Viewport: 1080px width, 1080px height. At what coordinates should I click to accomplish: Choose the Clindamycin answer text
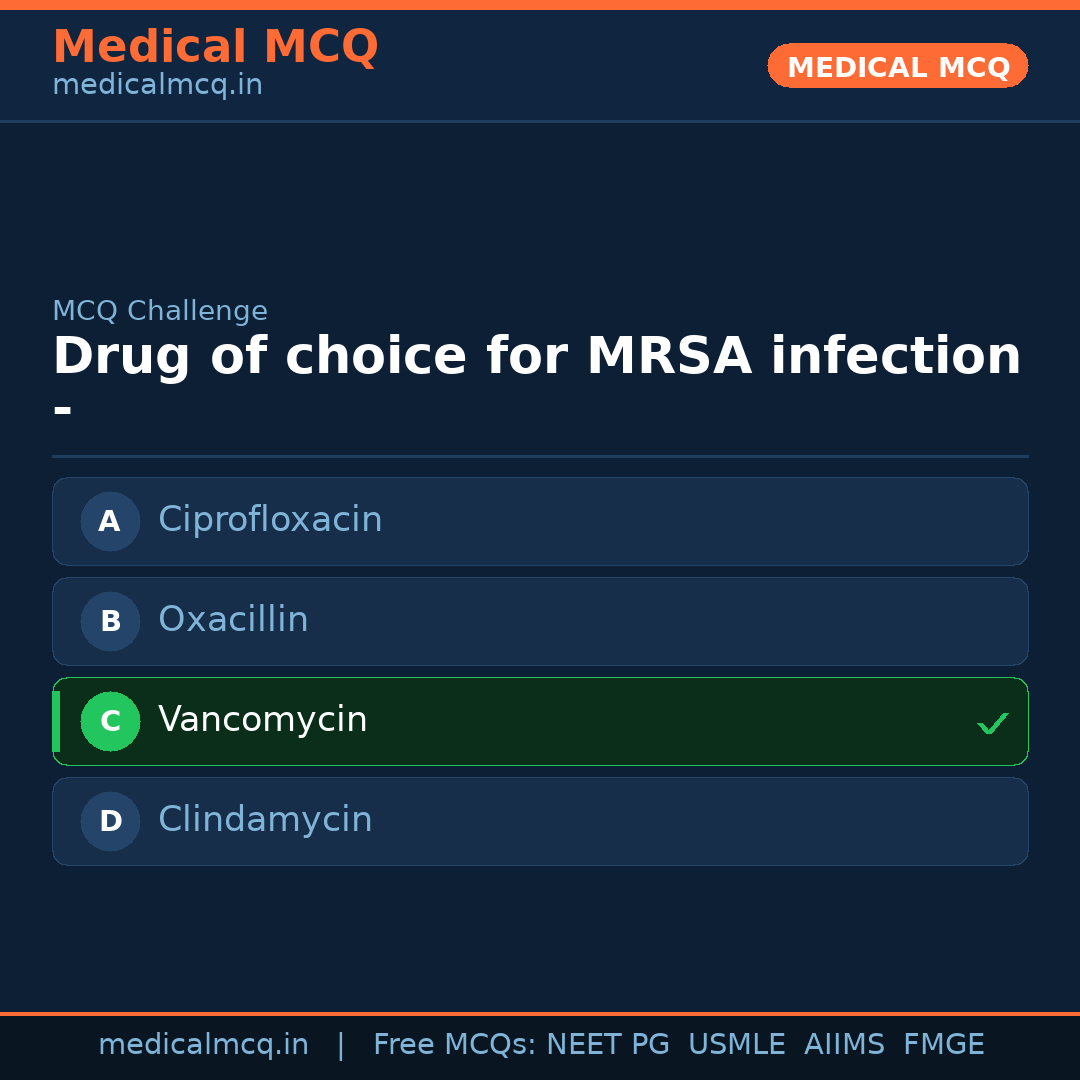pyautogui.click(x=265, y=820)
